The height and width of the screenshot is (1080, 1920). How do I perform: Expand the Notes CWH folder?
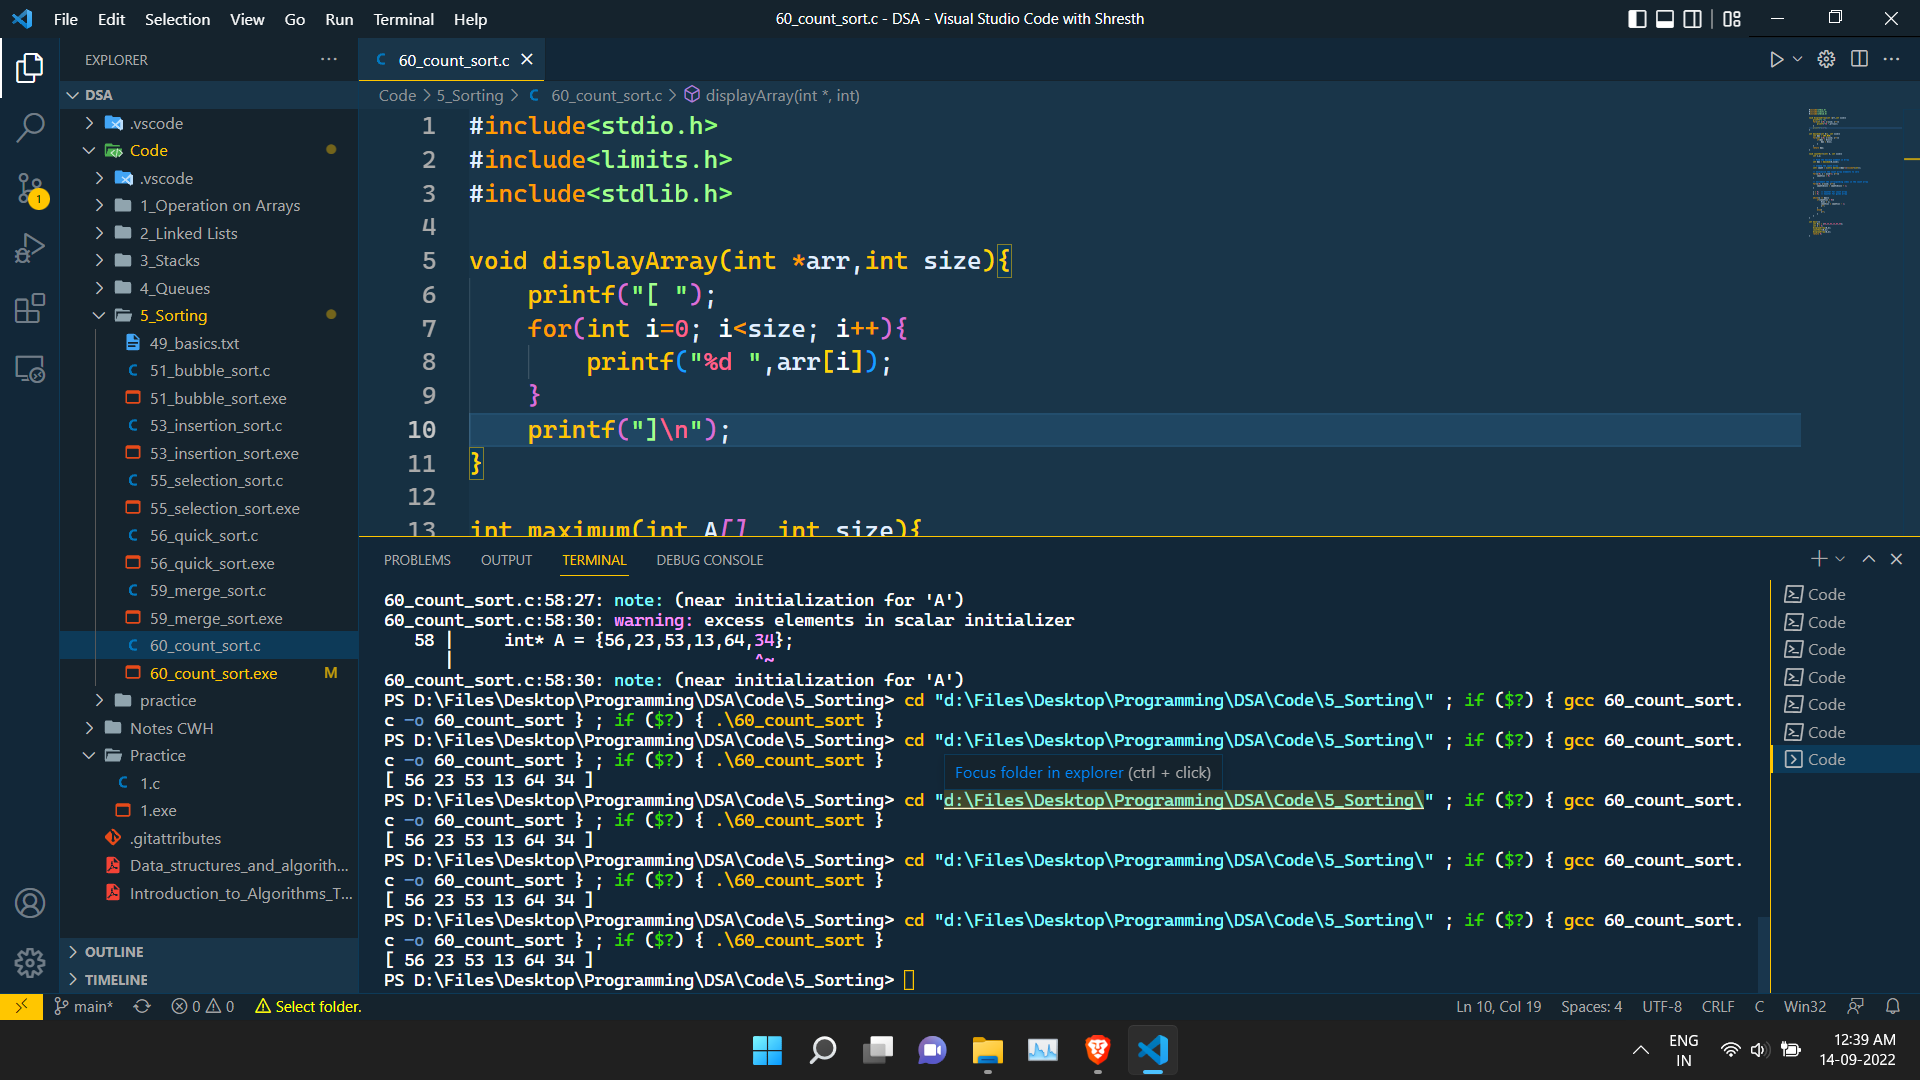coord(89,728)
